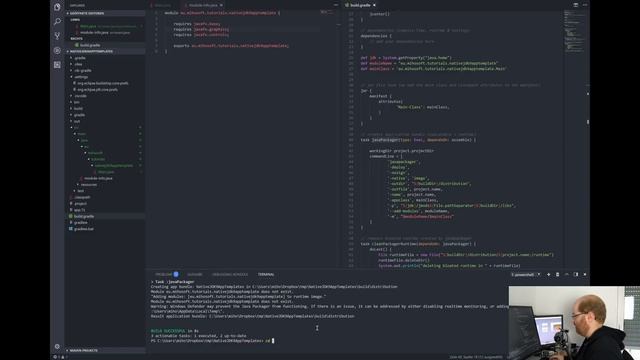
Task: Expand the build folder in explorer
Action: [78, 108]
